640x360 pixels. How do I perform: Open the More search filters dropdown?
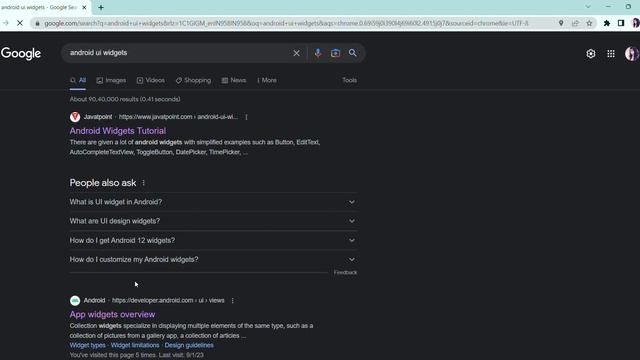[267, 80]
